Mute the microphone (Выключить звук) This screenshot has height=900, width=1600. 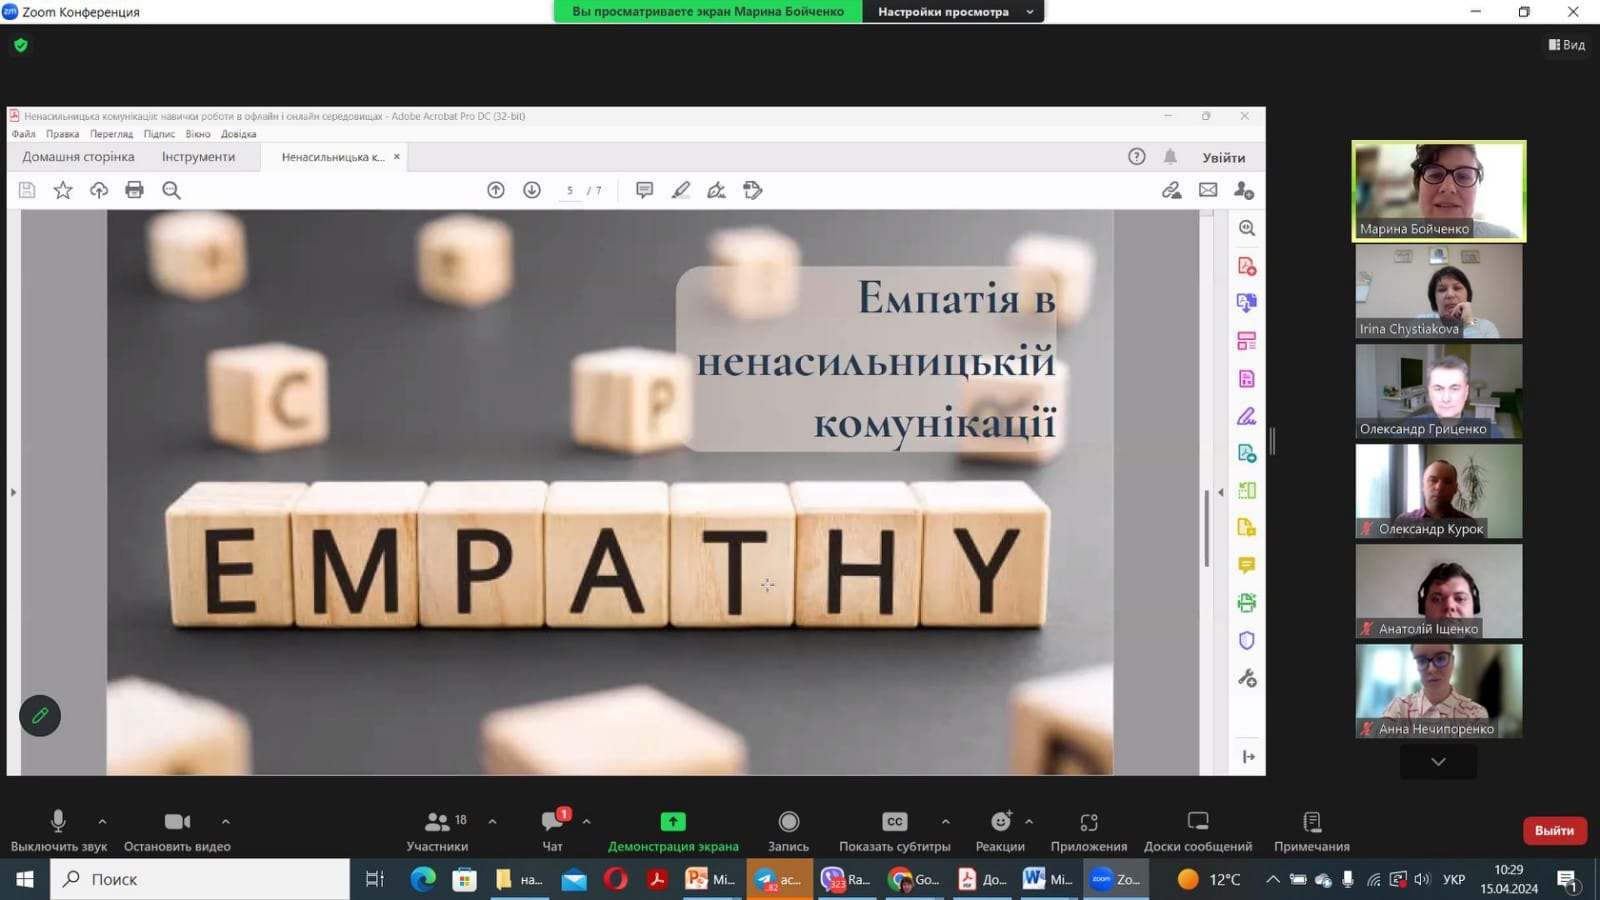pyautogui.click(x=58, y=822)
